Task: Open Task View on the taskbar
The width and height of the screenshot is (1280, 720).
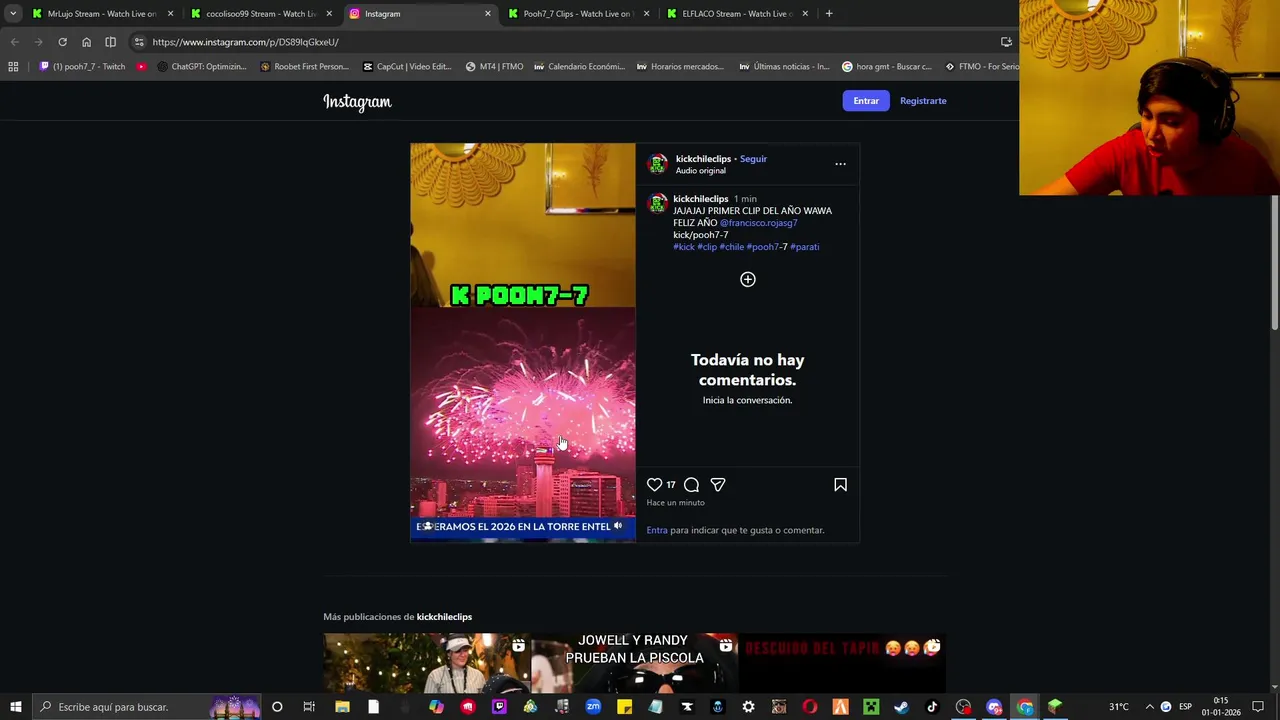Action: (x=309, y=707)
